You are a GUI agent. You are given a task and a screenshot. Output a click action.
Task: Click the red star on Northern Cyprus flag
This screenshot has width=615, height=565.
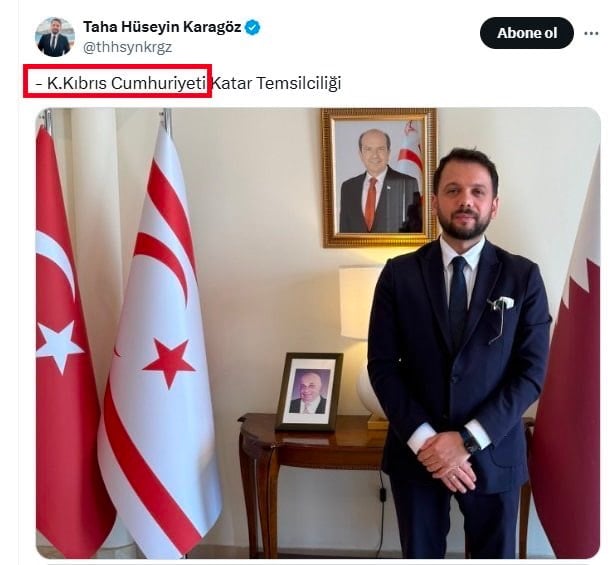[169, 363]
